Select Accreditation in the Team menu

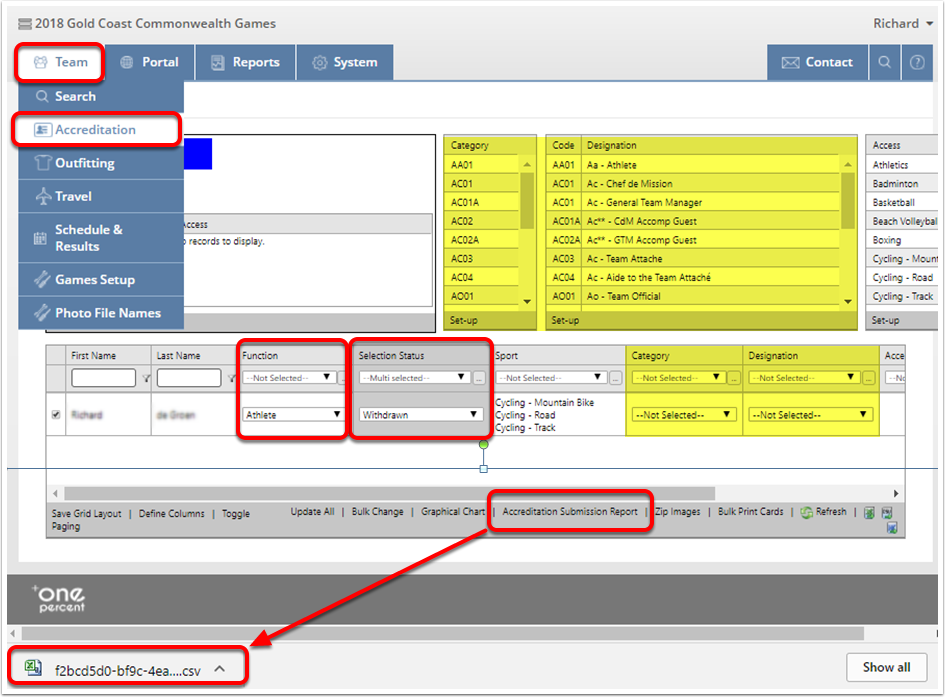96,130
